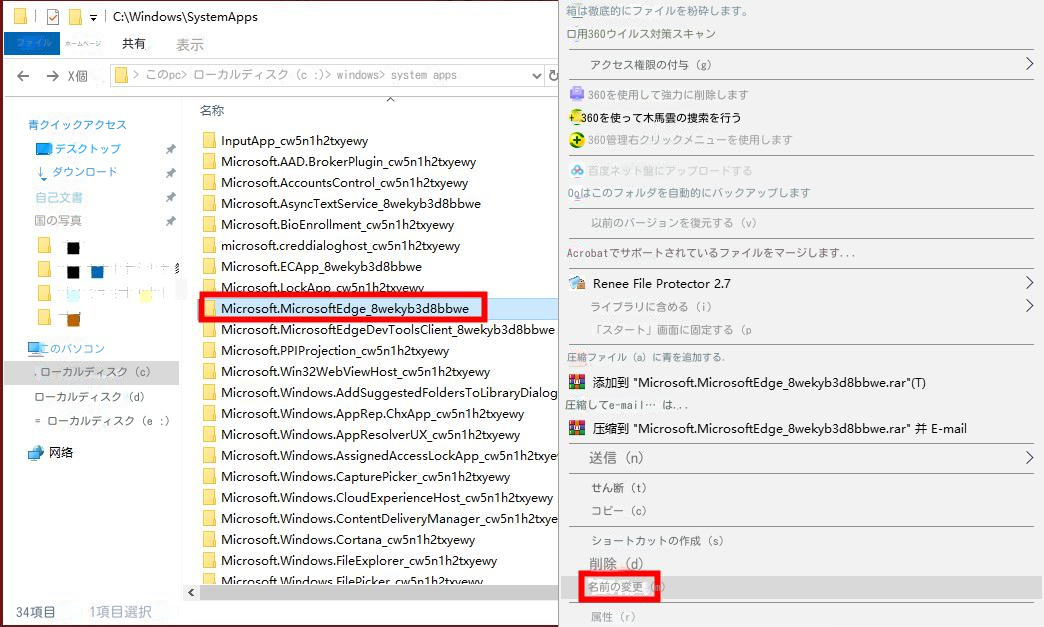Select 名前の変更 from the context menu
This screenshot has width=1044, height=627.
point(618,588)
